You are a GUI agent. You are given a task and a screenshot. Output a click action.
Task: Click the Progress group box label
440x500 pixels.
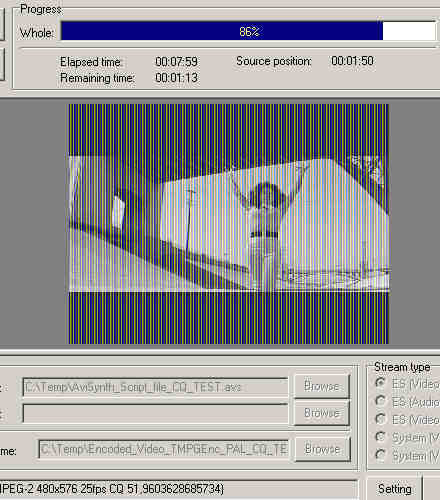pyautogui.click(x=41, y=9)
